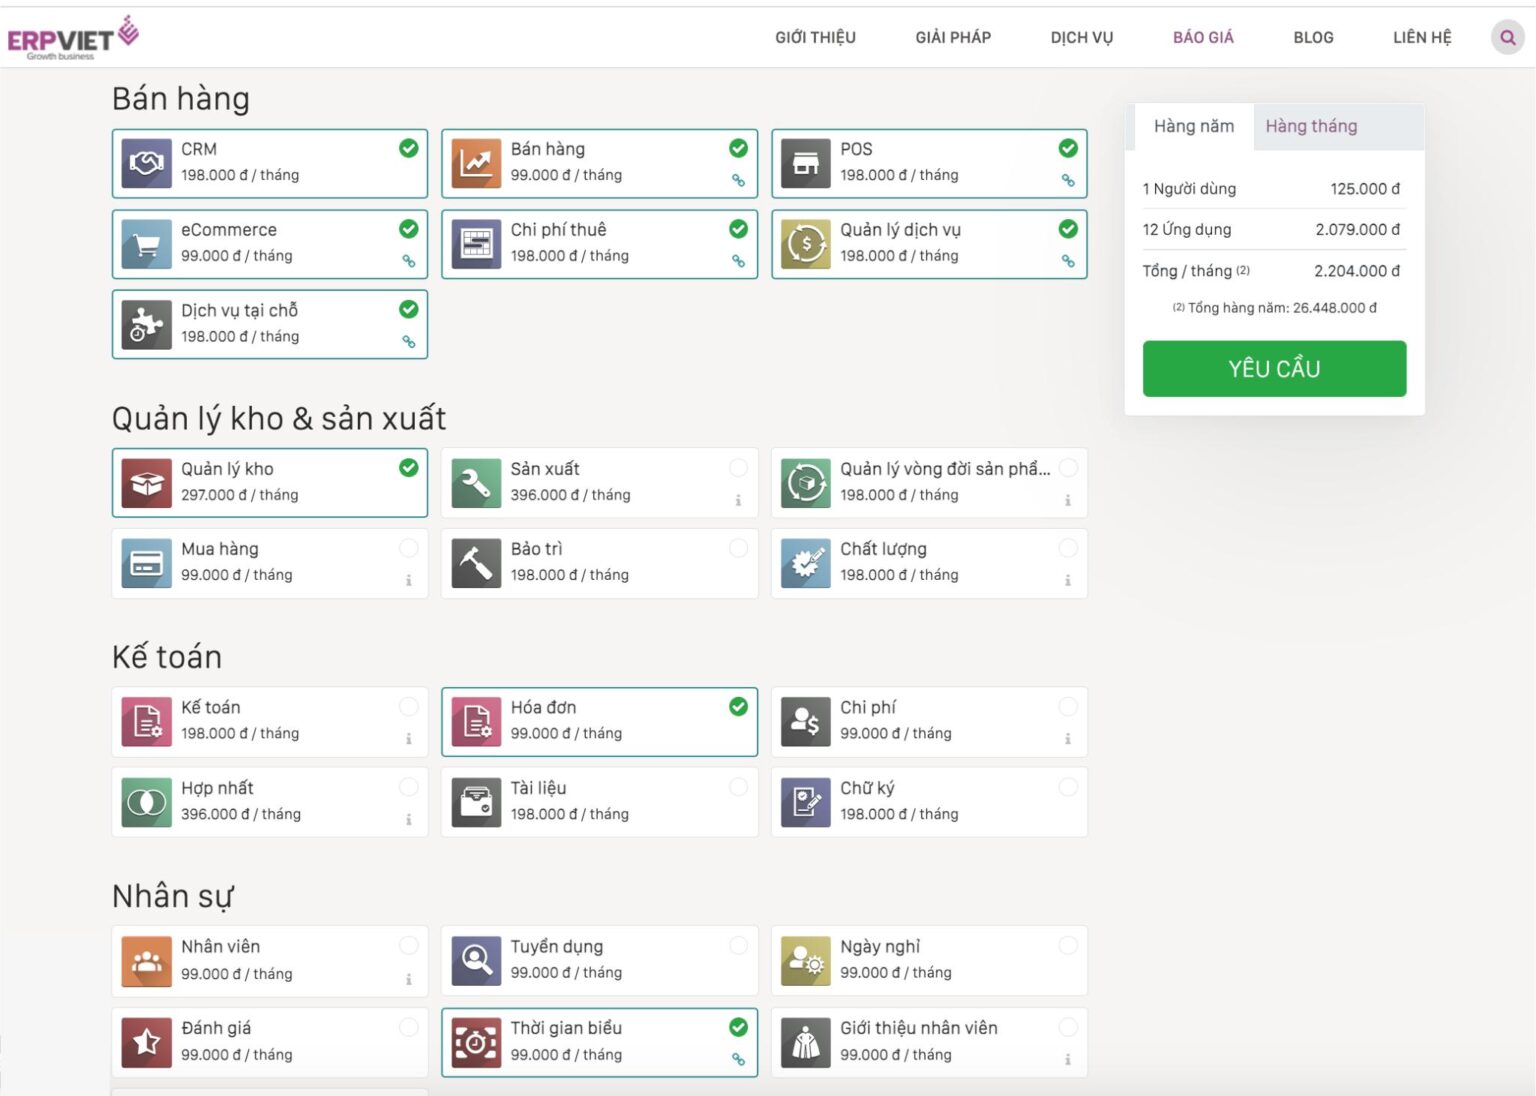Uncheck the Bán hàng app checkmark
The height and width of the screenshot is (1096, 1536).
click(738, 148)
